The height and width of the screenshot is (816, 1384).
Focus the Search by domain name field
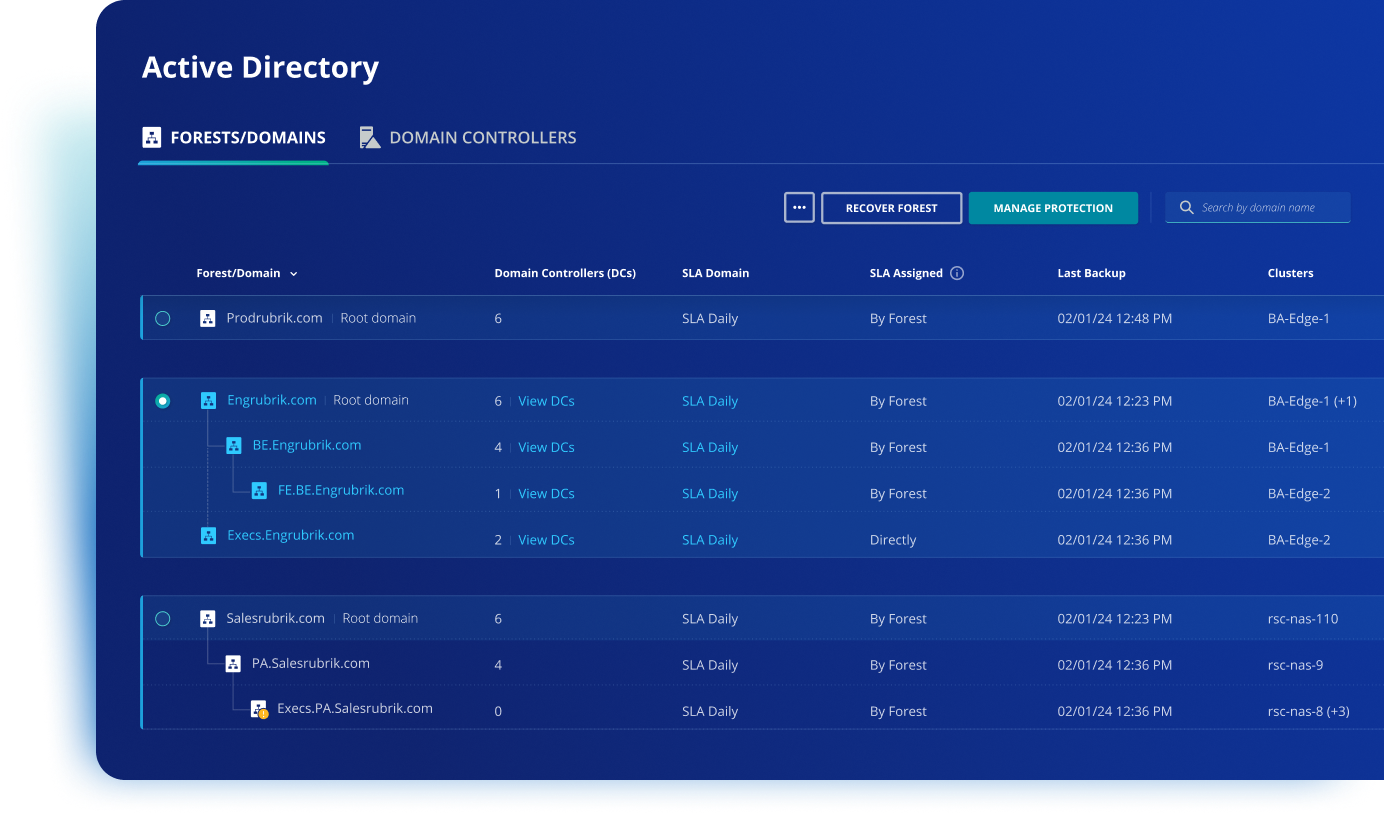pyautogui.click(x=1258, y=207)
